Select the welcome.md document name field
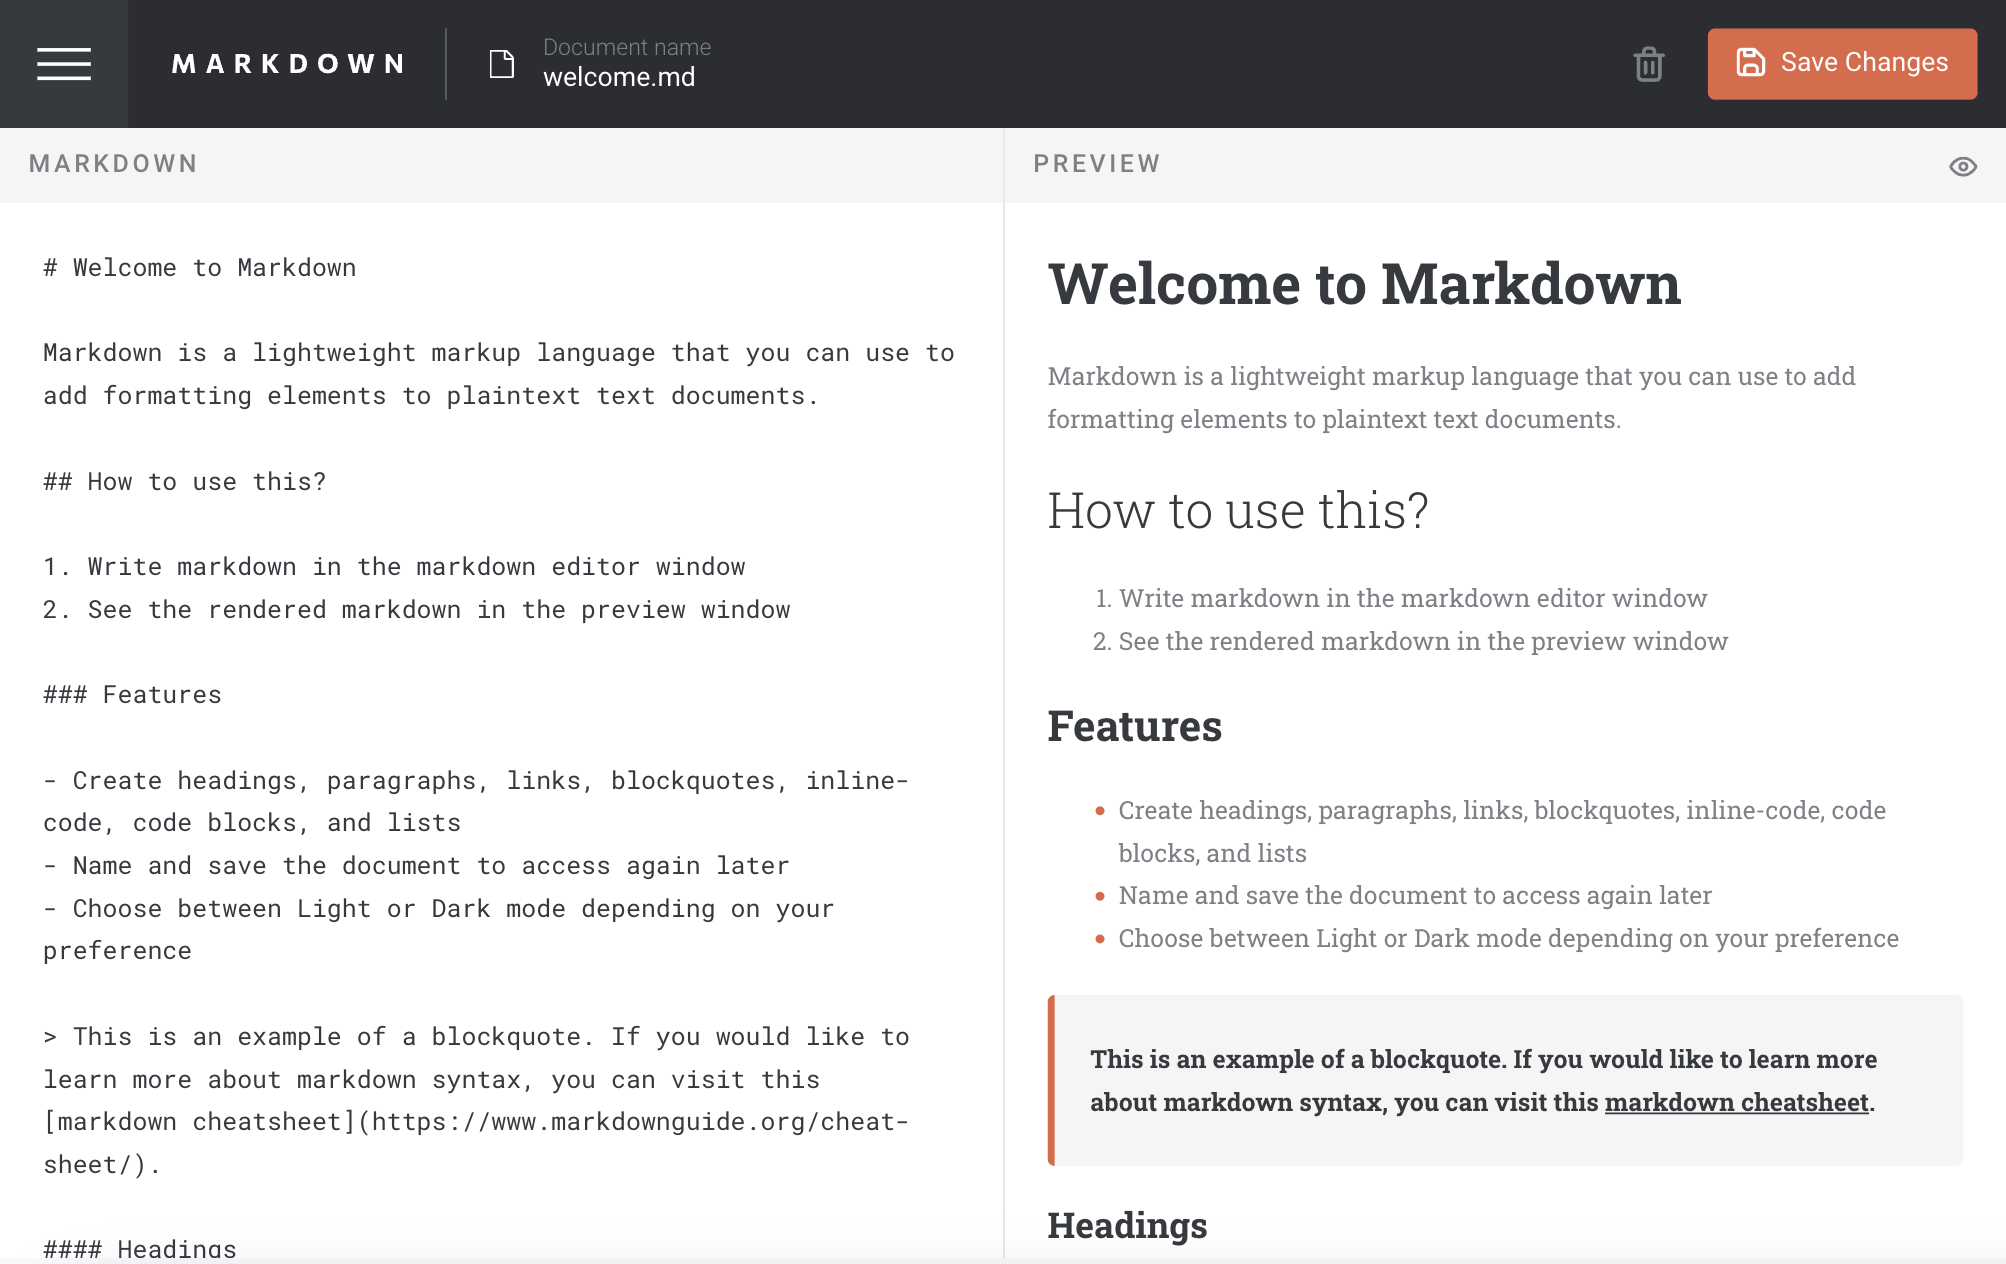Image resolution: width=2006 pixels, height=1264 pixels. pyautogui.click(x=619, y=76)
